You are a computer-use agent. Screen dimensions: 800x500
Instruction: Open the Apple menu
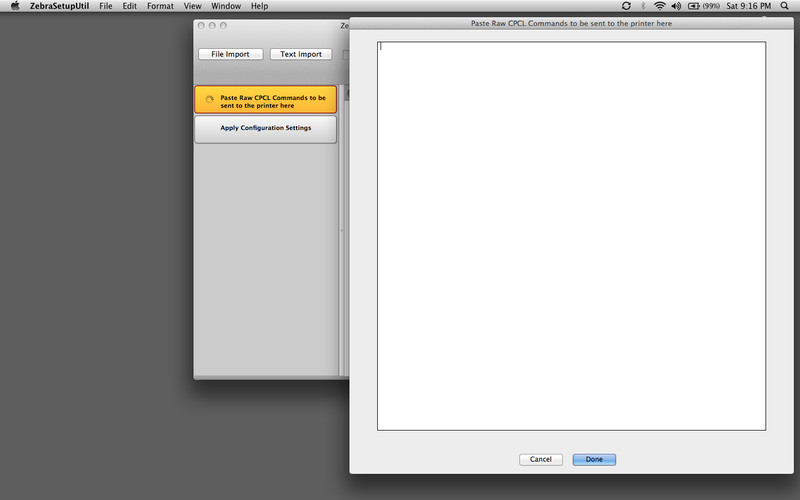pyautogui.click(x=14, y=6)
